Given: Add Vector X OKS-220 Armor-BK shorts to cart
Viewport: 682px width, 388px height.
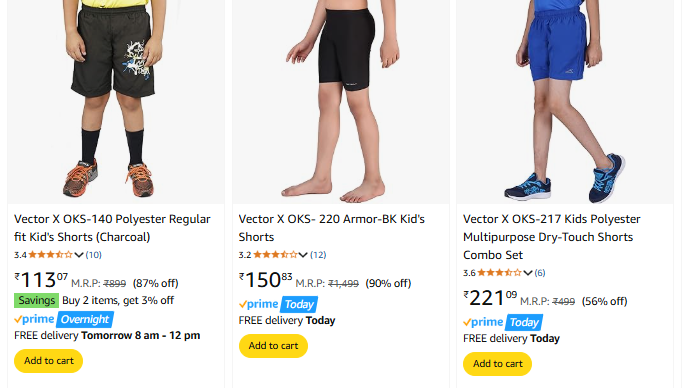Looking at the screenshot, I should pos(273,346).
